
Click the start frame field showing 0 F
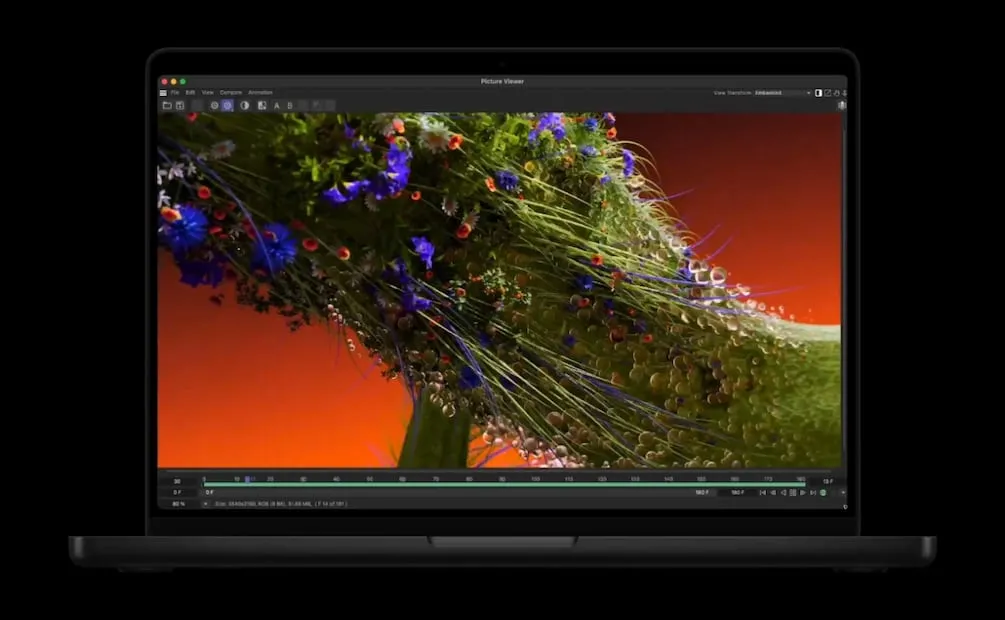[x=178, y=492]
